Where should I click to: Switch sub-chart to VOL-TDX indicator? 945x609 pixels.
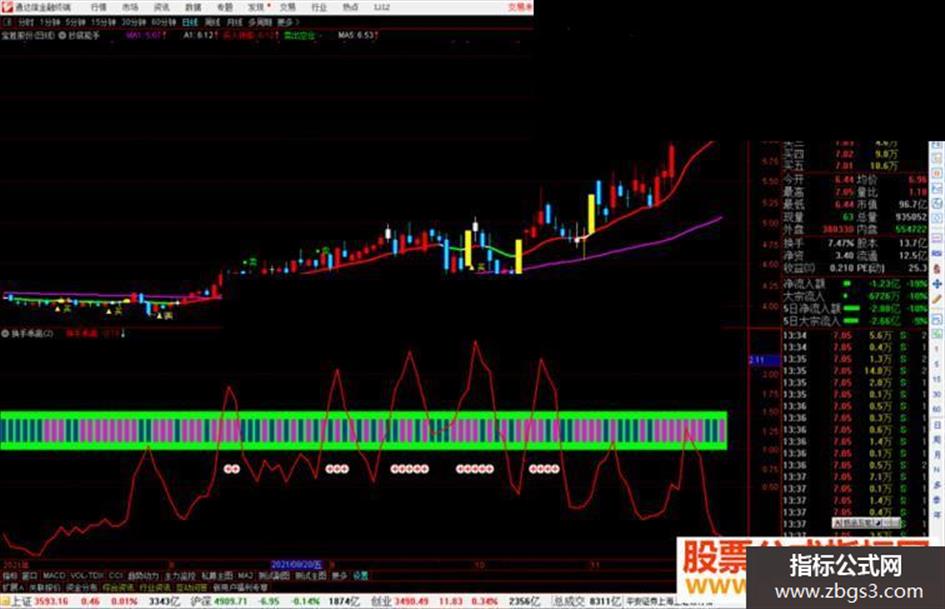[87, 576]
